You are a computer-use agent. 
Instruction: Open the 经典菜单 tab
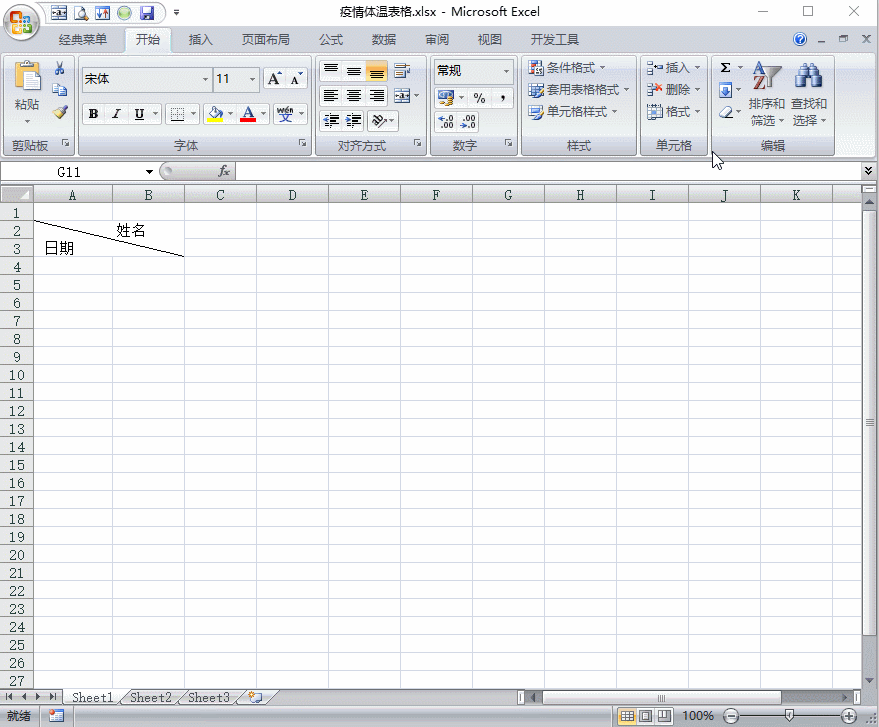82,39
